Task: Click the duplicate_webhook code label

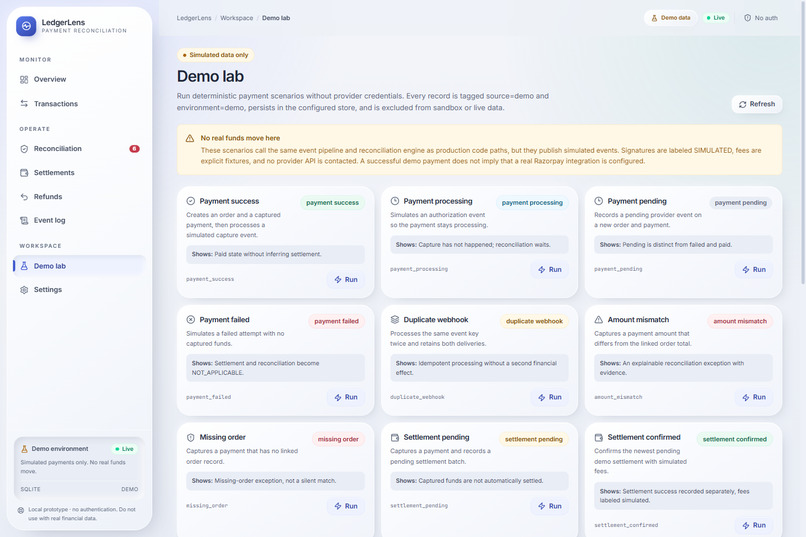Action: (x=417, y=397)
